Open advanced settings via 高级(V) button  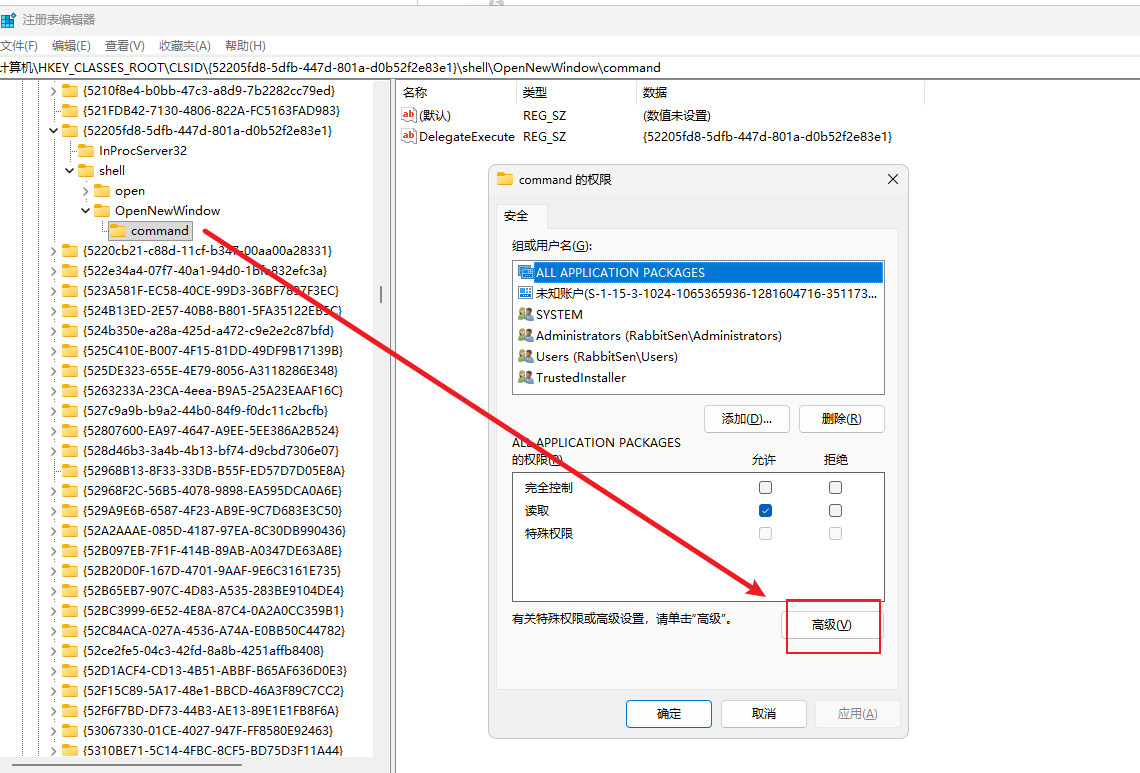tap(831, 625)
